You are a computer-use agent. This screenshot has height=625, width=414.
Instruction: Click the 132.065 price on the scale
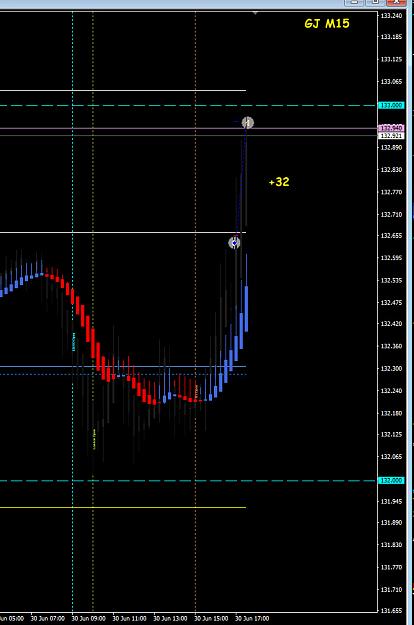pos(391,457)
